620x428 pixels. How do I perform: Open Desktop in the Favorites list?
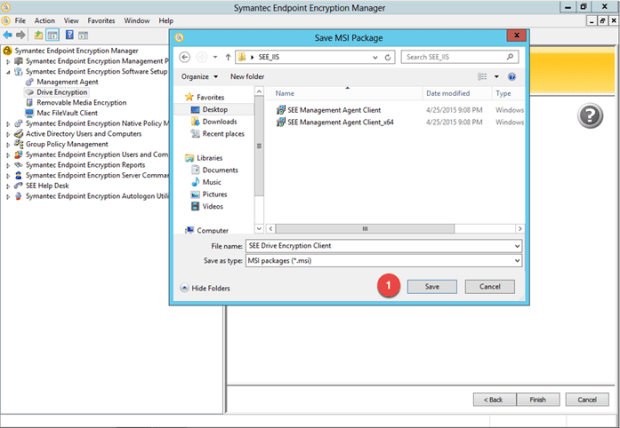[215, 109]
